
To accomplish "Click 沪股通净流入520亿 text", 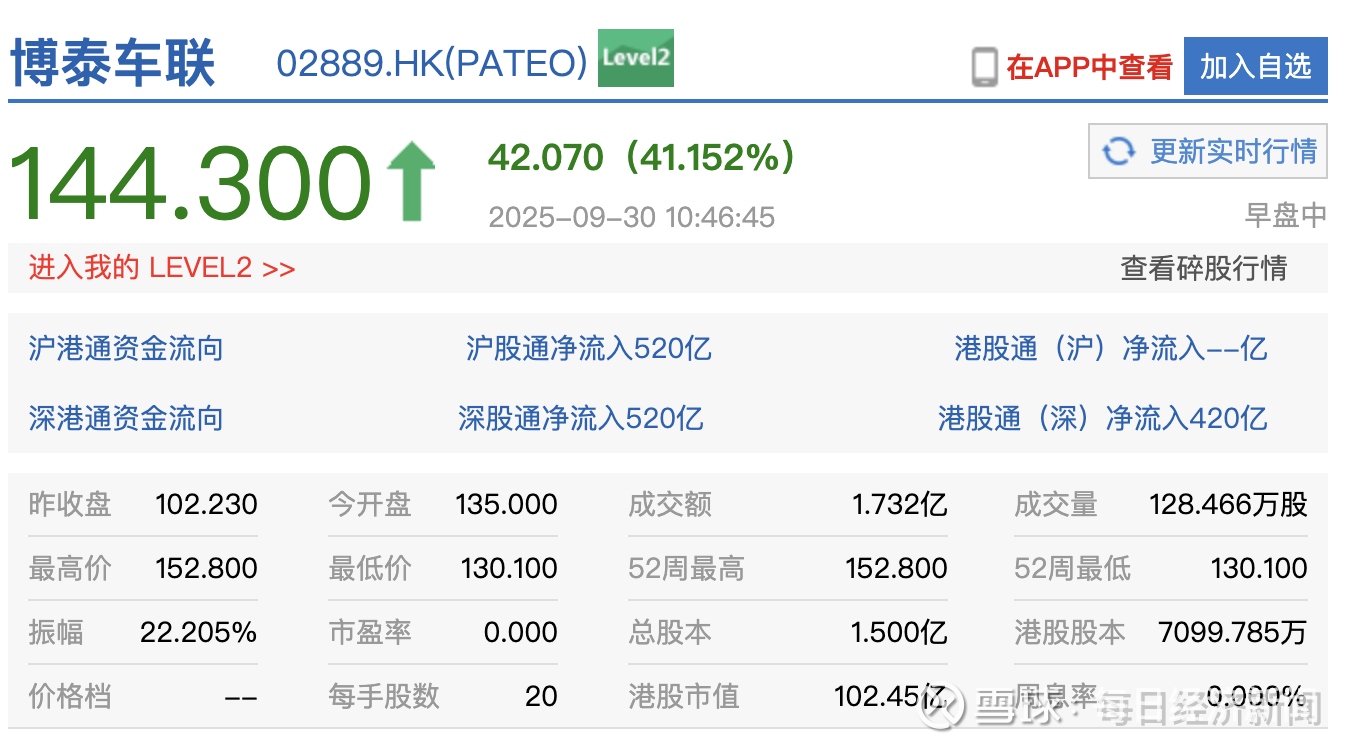I will (x=589, y=348).
